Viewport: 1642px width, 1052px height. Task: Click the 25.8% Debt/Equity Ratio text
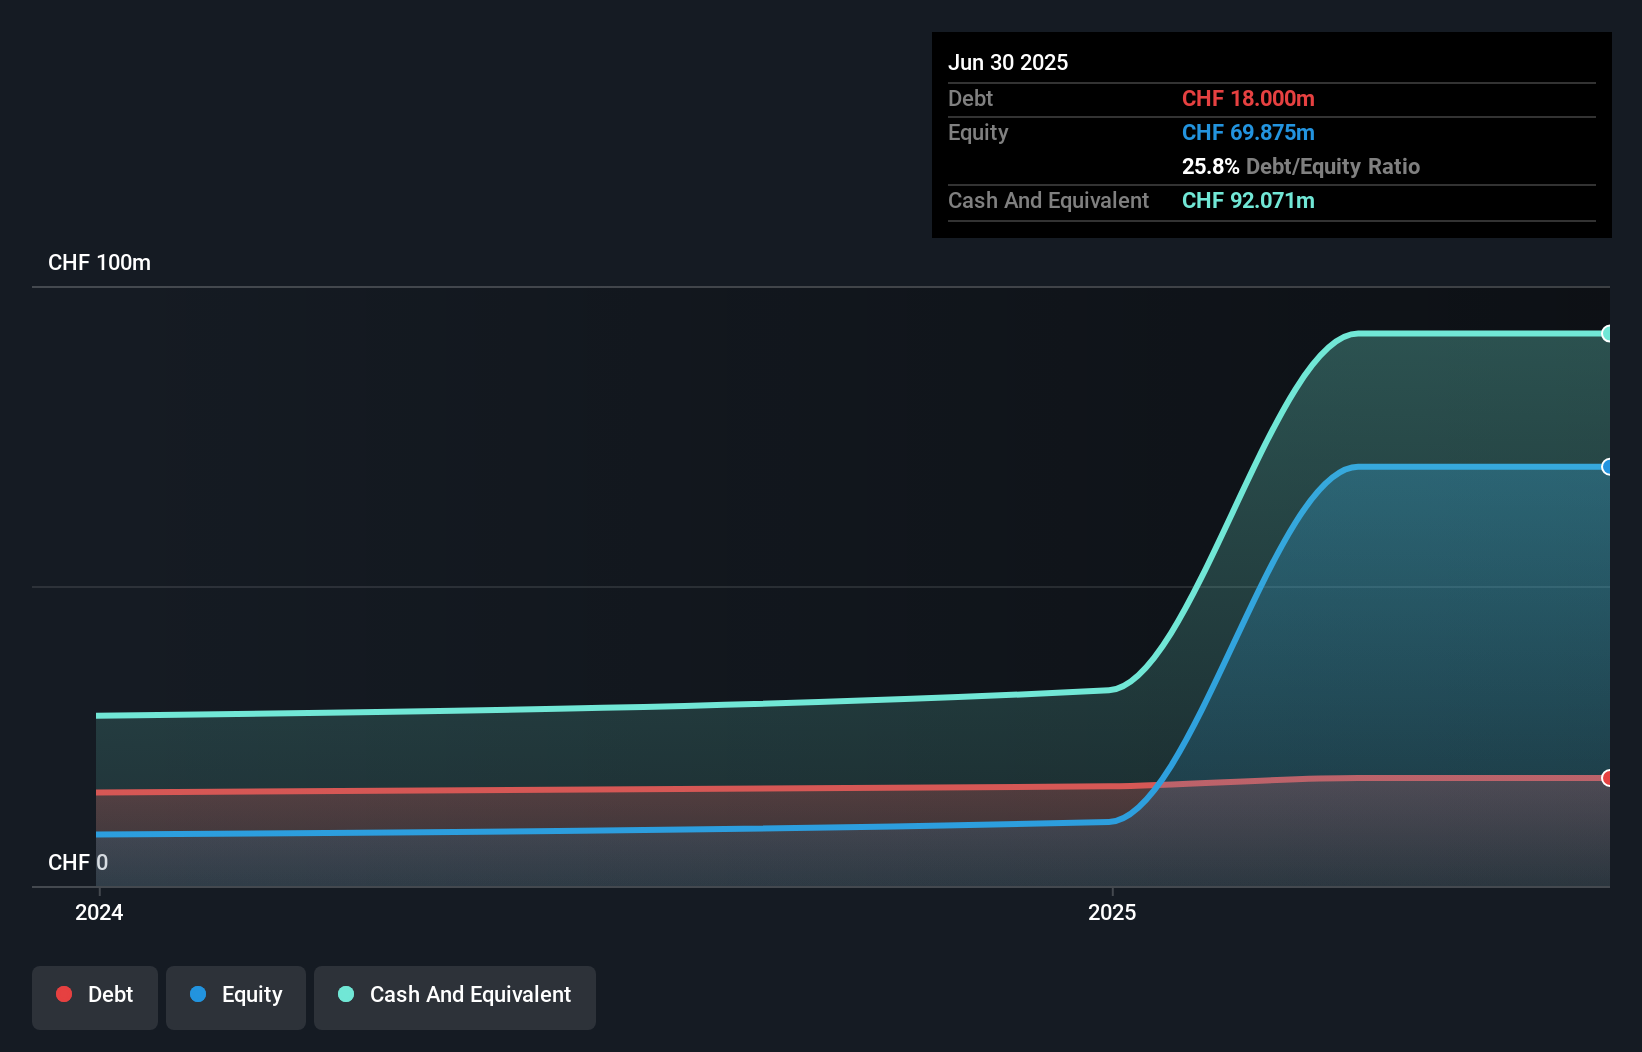coord(1300,166)
